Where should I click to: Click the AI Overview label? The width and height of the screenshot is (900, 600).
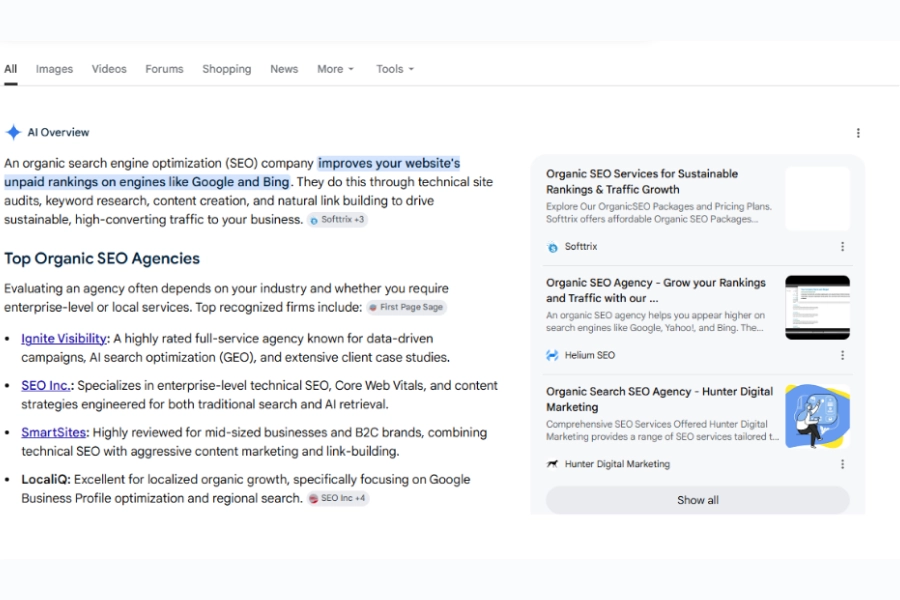click(59, 133)
